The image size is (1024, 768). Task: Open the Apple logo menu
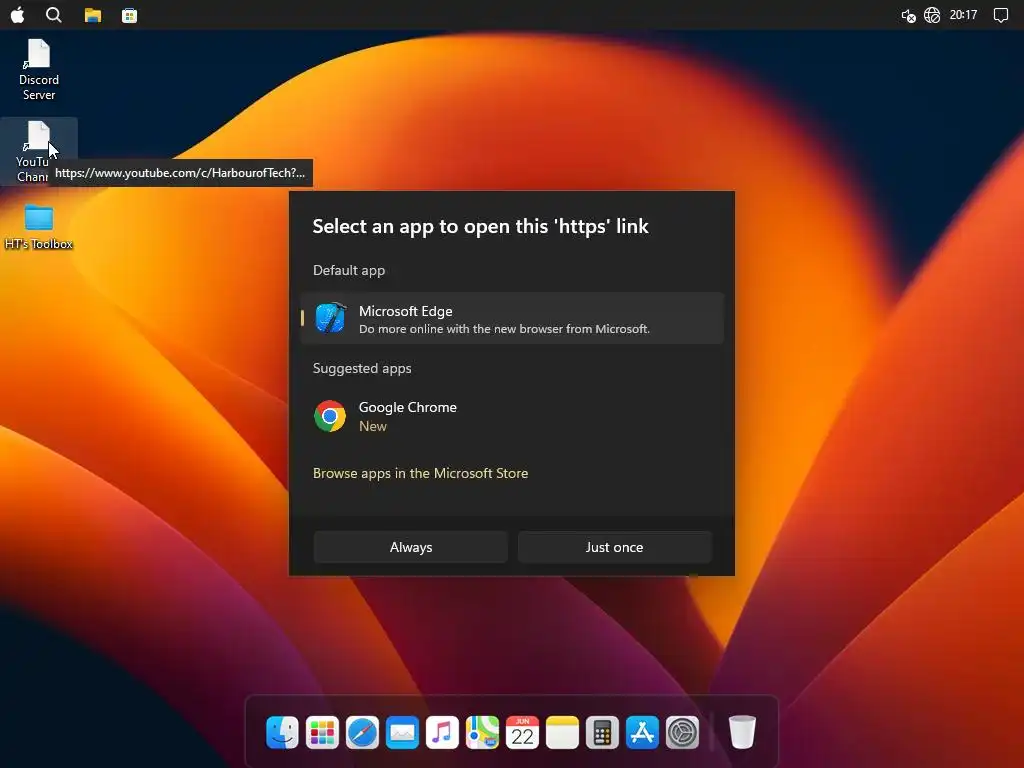[18, 15]
